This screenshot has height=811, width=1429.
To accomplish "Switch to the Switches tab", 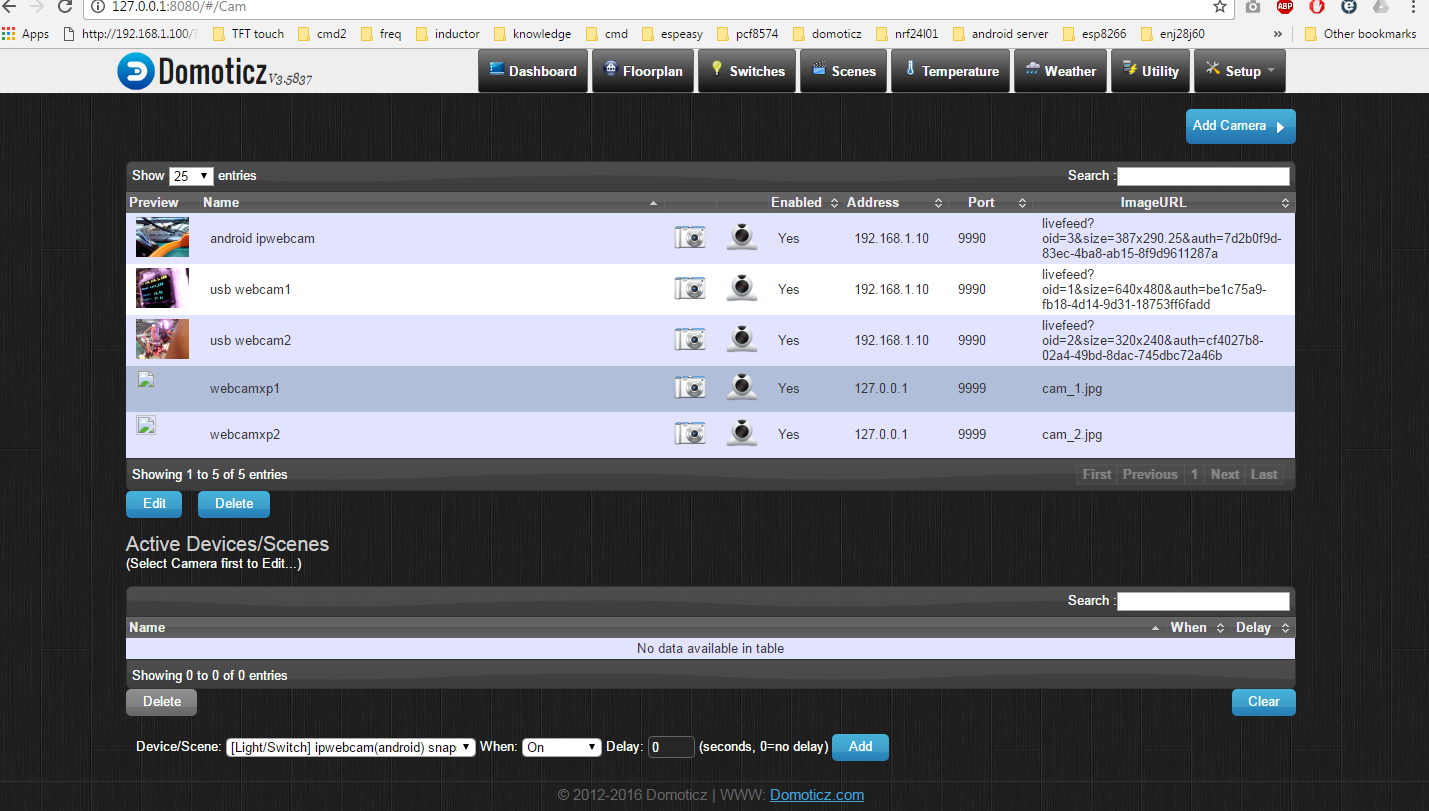I will (747, 71).
